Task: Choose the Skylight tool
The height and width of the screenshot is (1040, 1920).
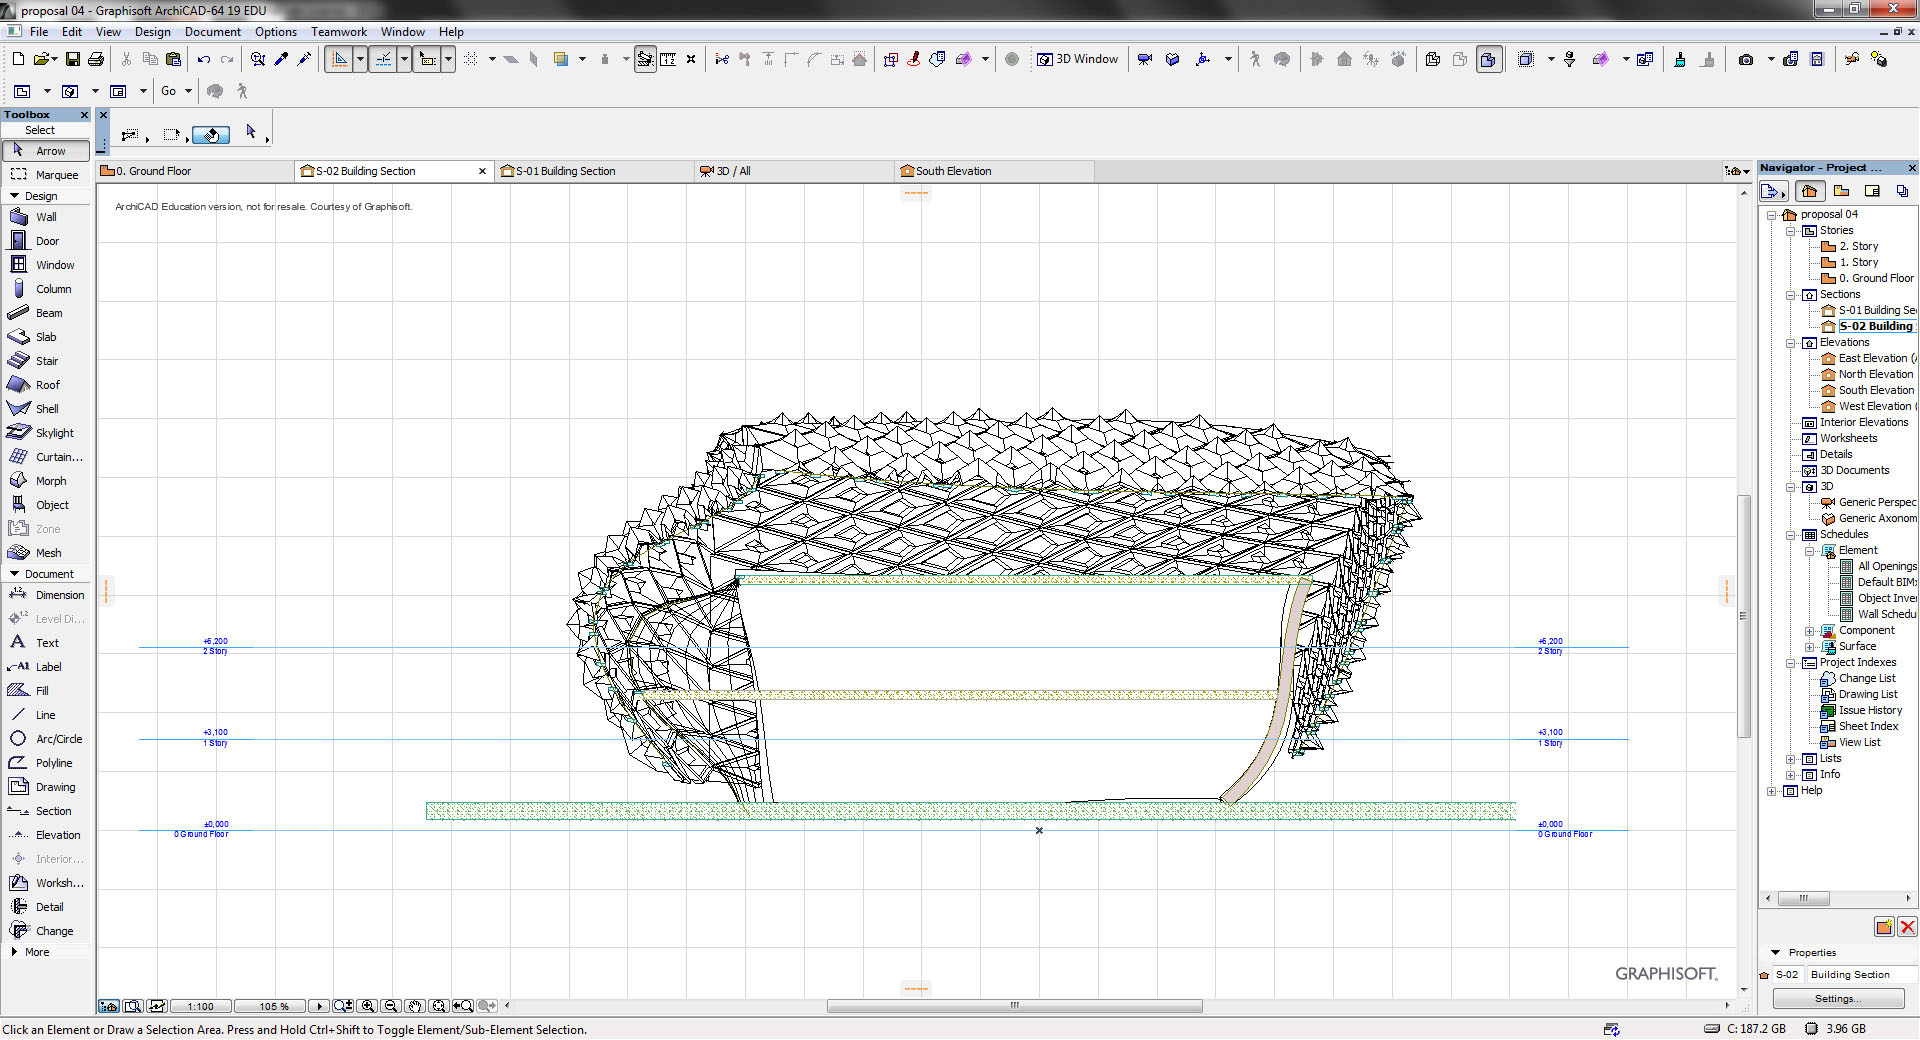Action: coord(54,433)
